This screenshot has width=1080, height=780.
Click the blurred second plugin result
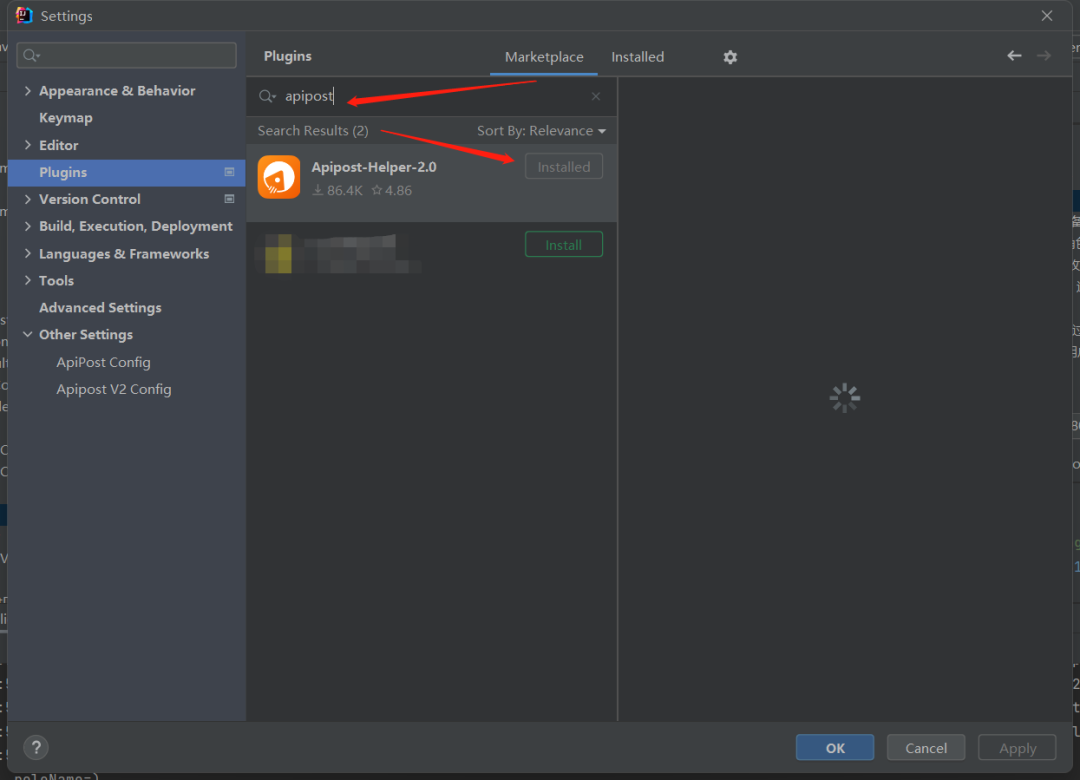(x=432, y=254)
